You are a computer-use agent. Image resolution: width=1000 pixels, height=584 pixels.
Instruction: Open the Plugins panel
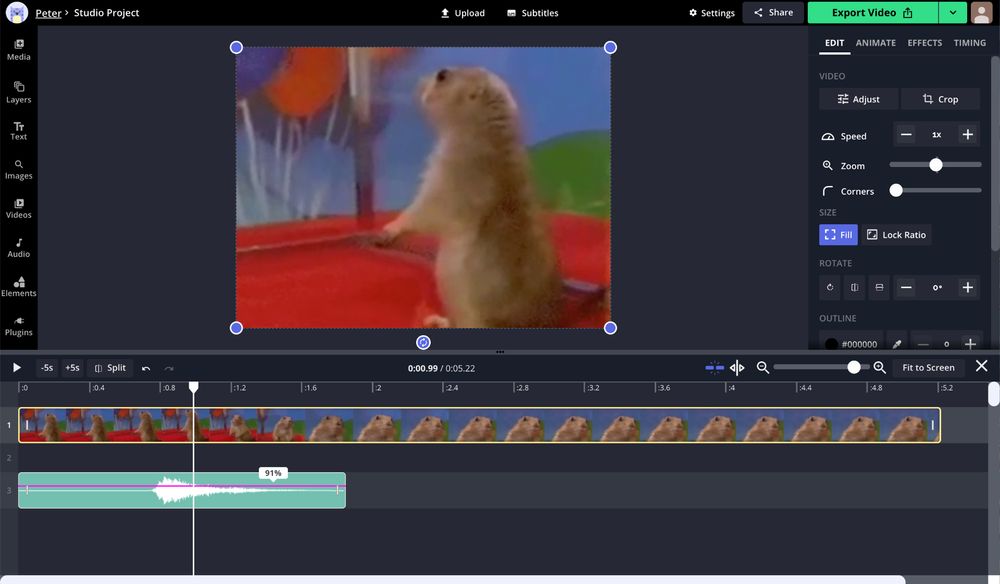[18, 325]
